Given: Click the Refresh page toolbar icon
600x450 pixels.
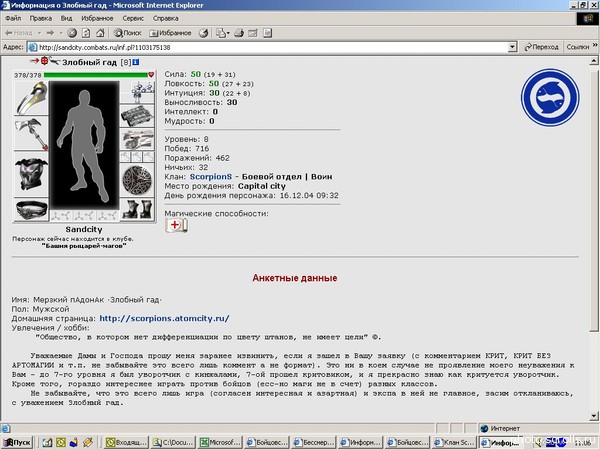Looking at the screenshot, I should [x=86, y=33].
